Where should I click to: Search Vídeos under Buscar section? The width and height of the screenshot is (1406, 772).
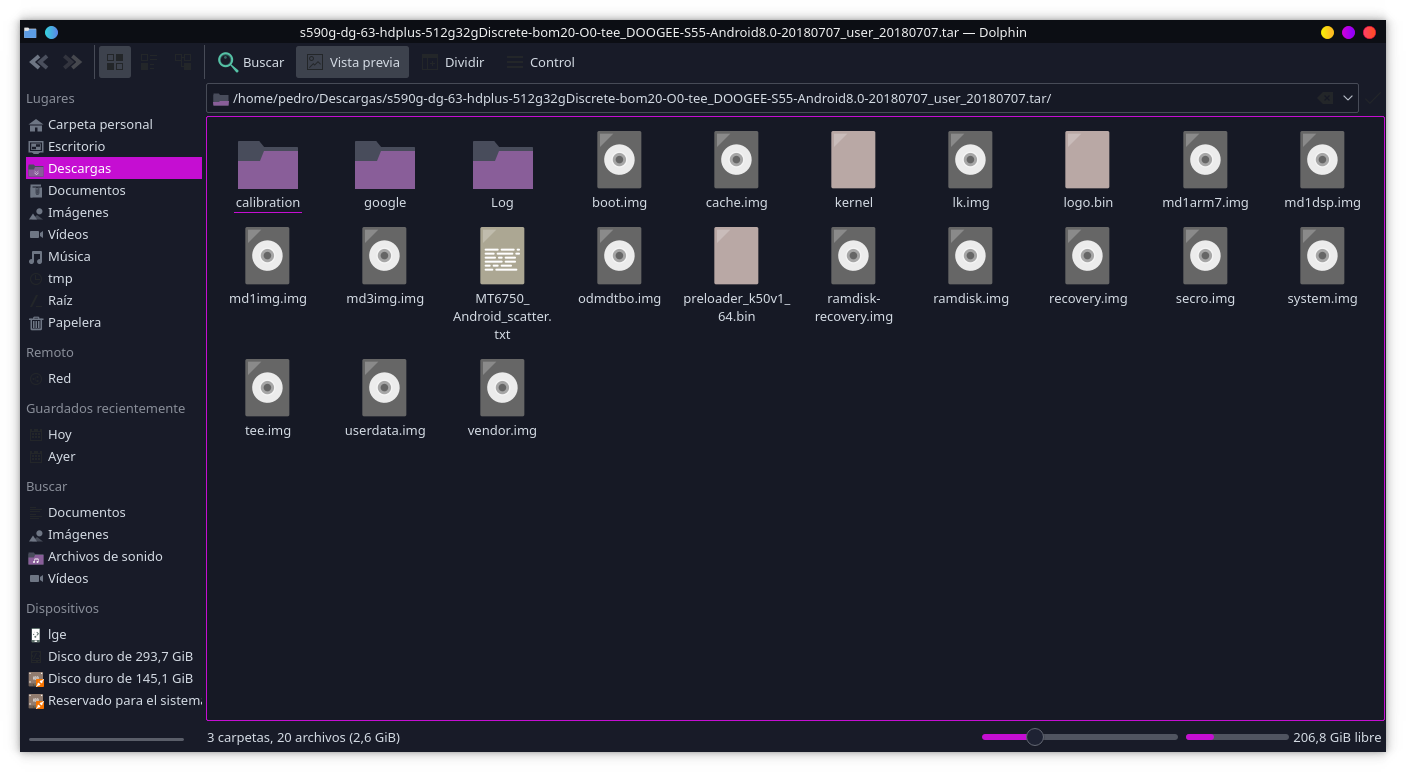[114, 579]
